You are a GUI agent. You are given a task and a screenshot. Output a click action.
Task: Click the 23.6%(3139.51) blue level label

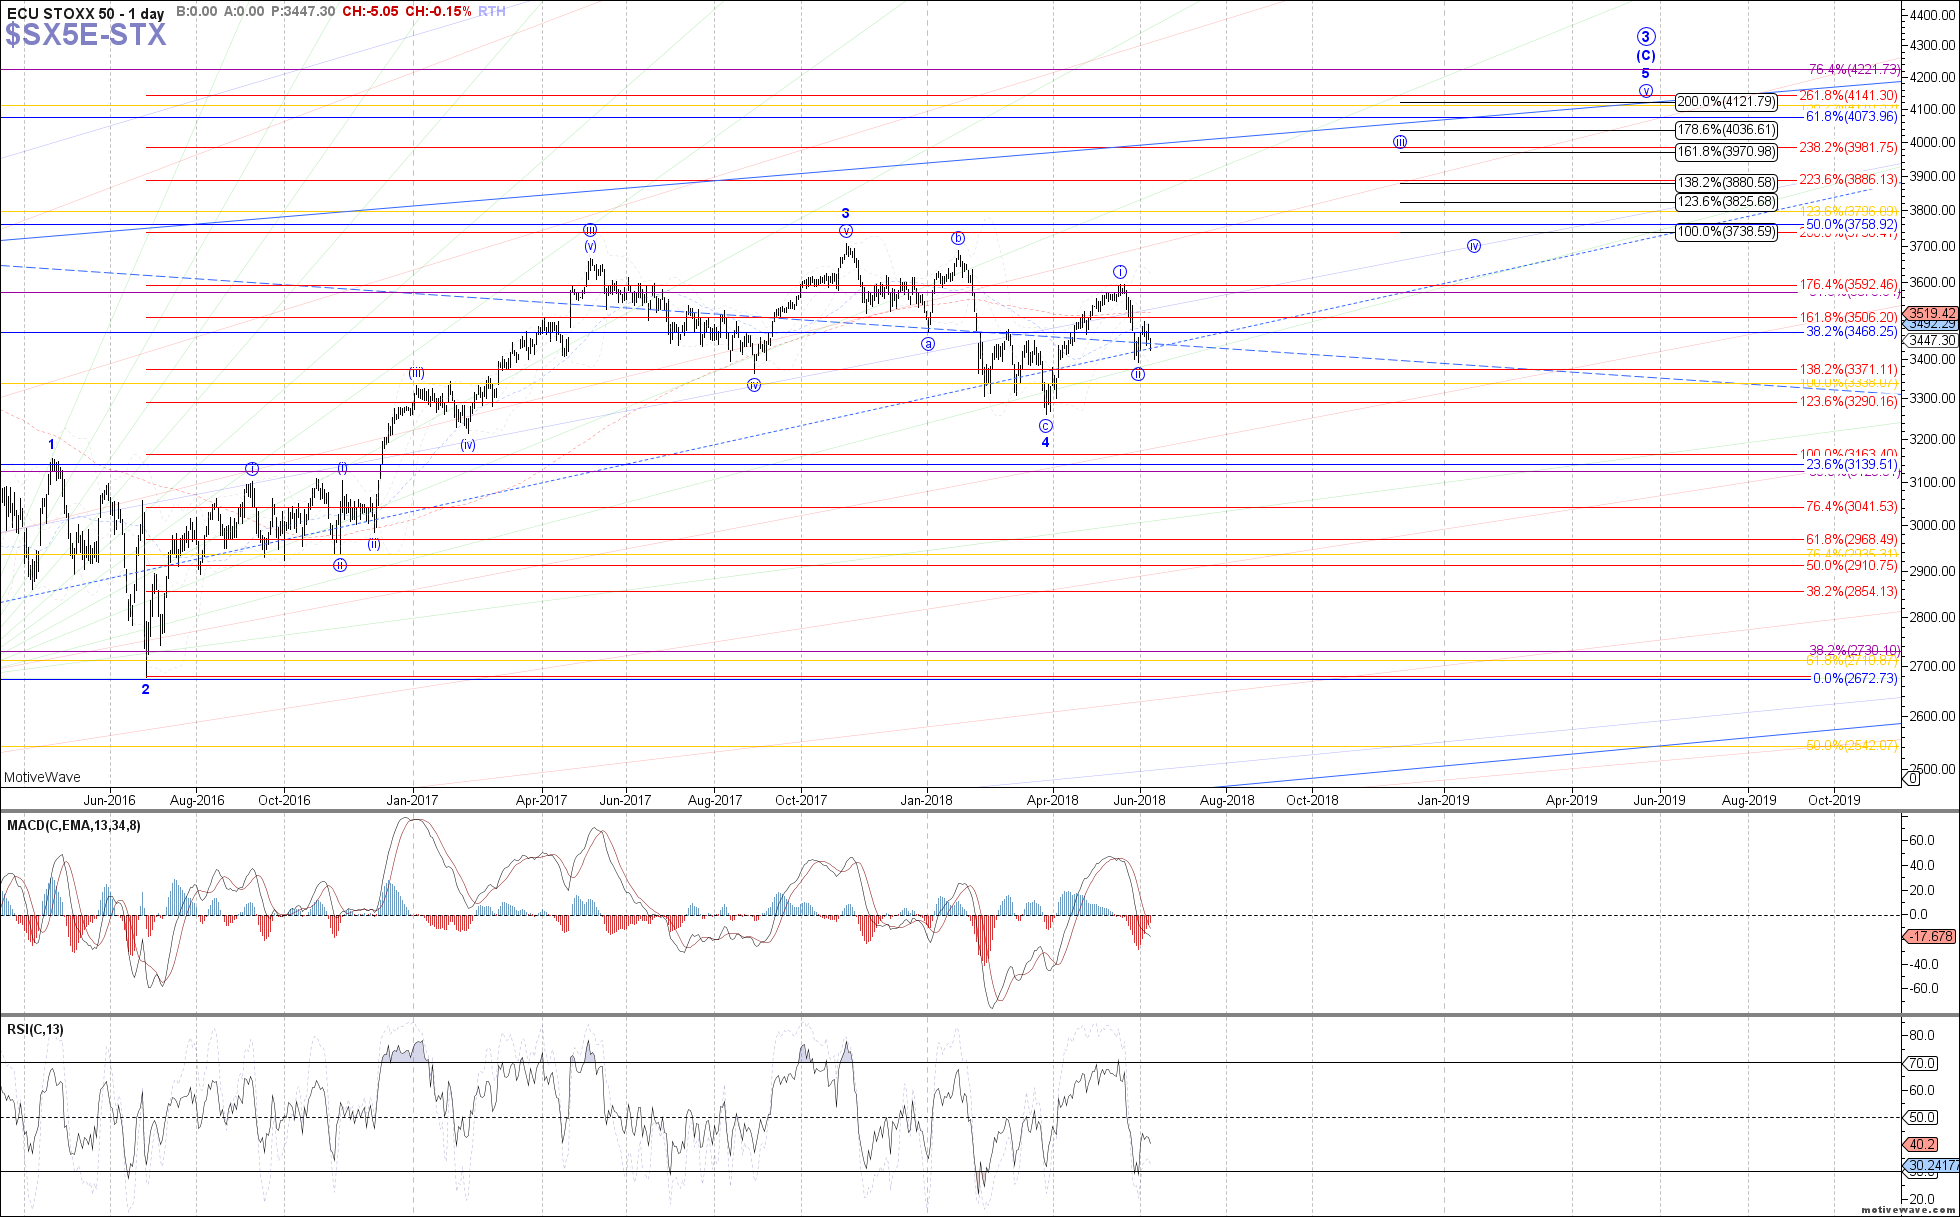pyautogui.click(x=1851, y=465)
